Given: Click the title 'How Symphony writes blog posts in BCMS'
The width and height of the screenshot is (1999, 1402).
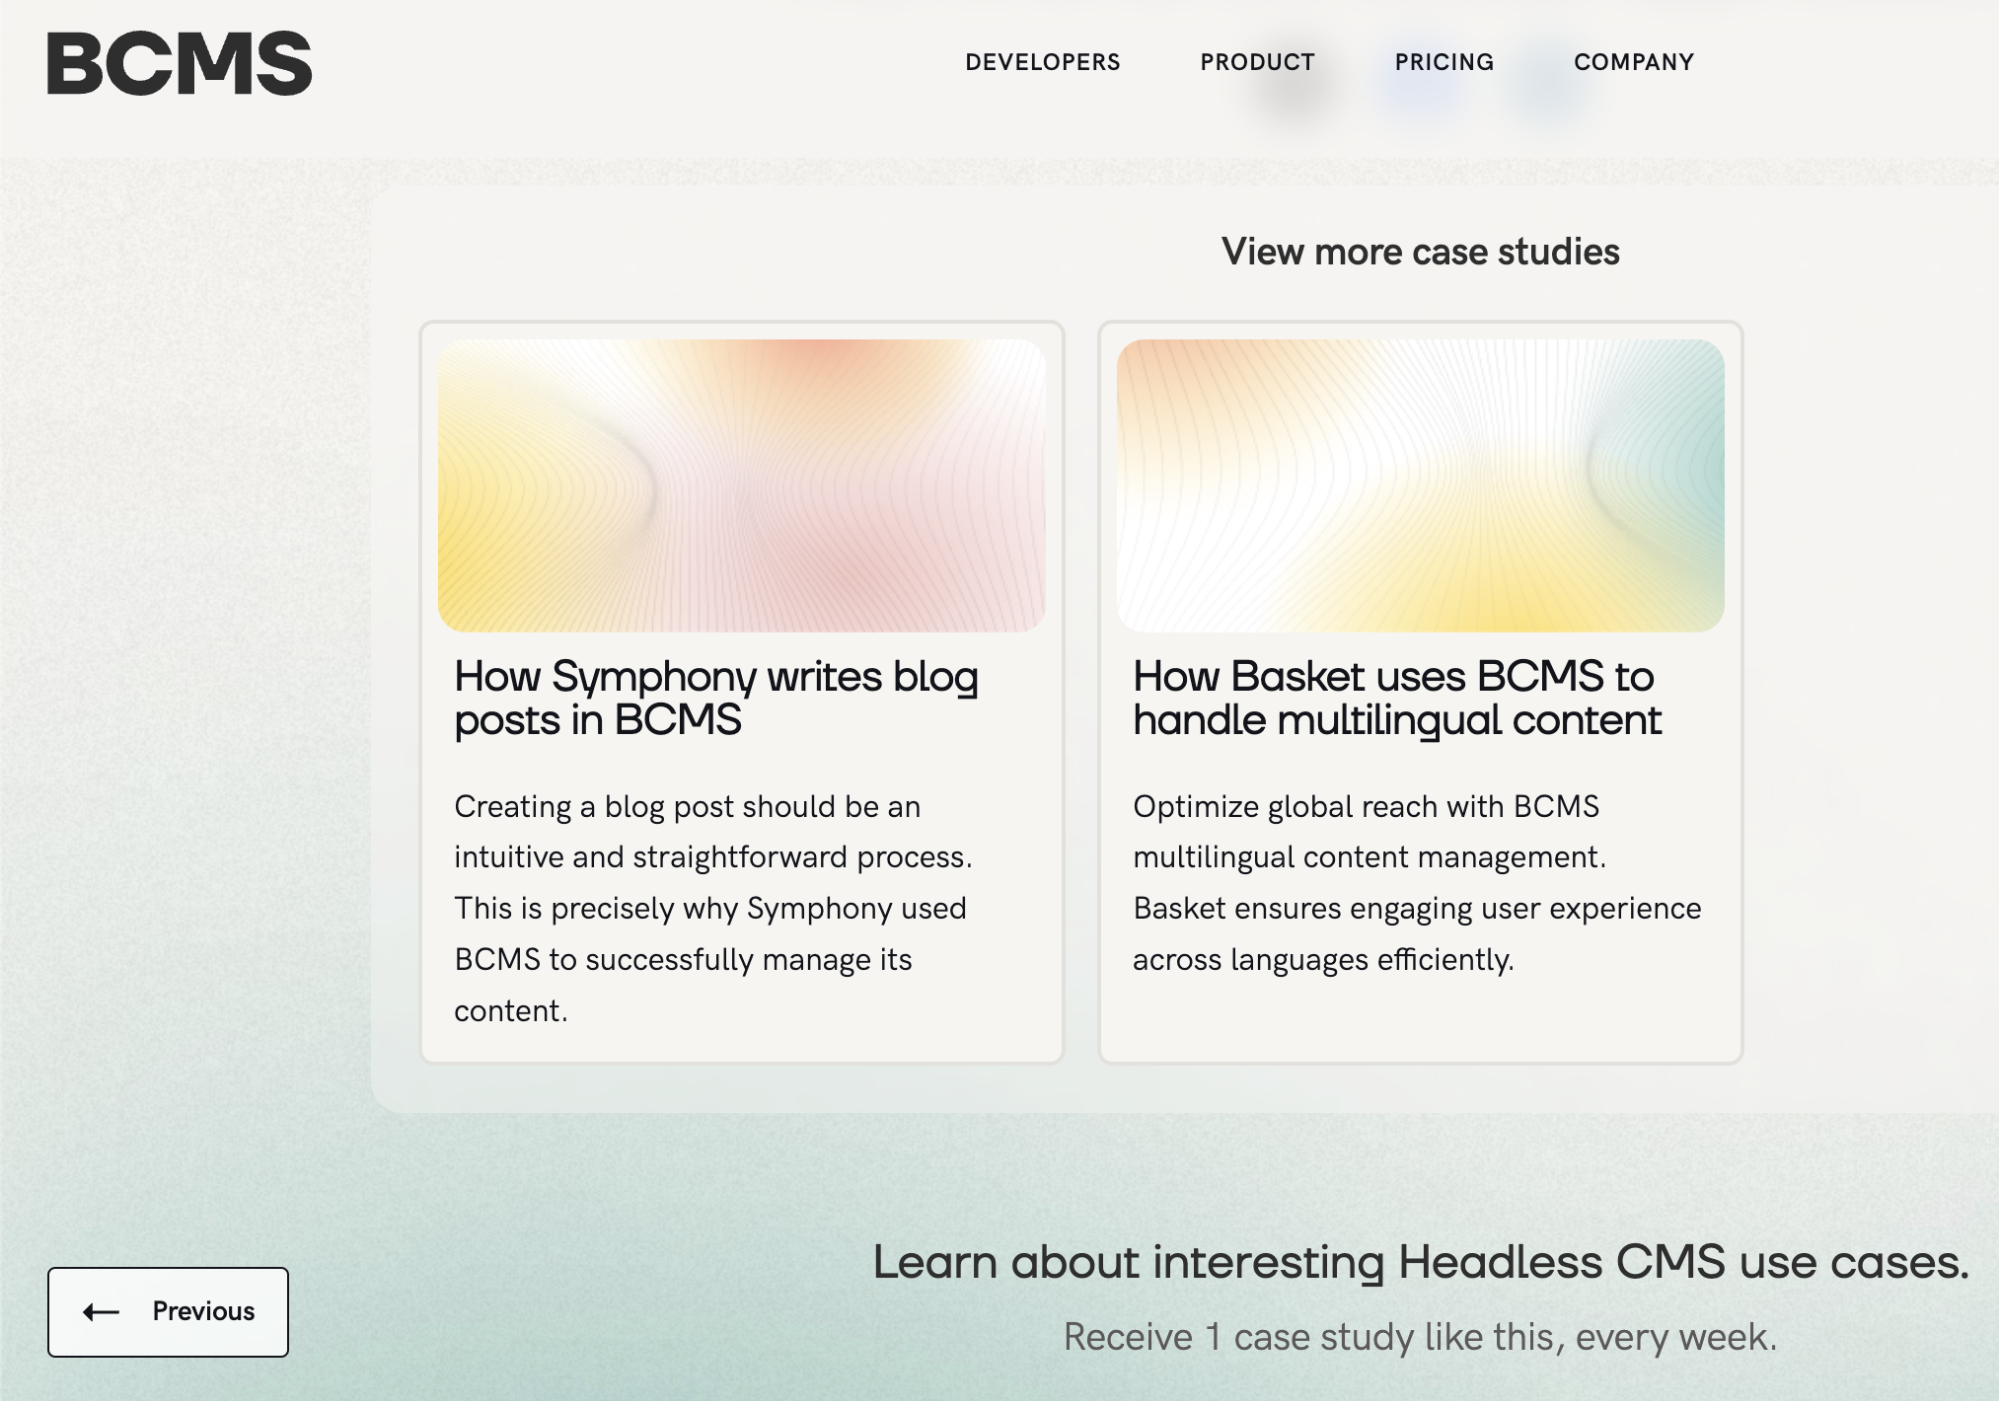Looking at the screenshot, I should (x=715, y=698).
